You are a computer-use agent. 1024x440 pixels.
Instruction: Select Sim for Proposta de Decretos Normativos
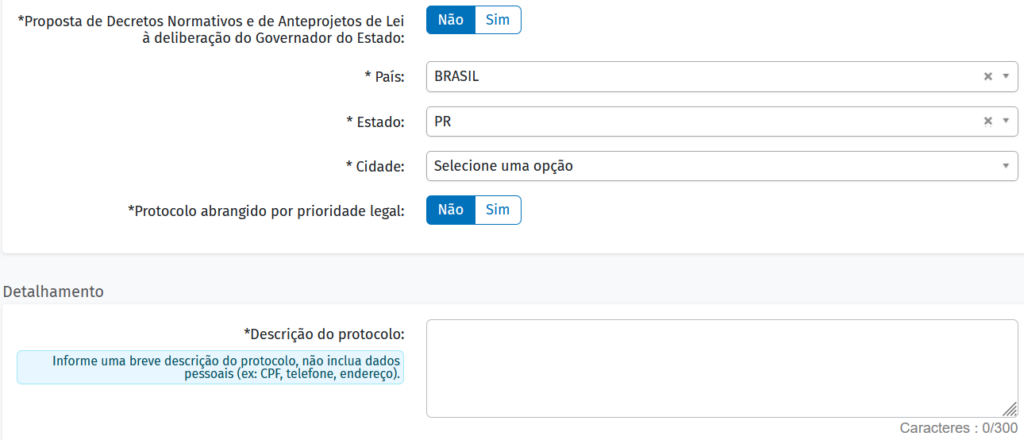[x=497, y=20]
